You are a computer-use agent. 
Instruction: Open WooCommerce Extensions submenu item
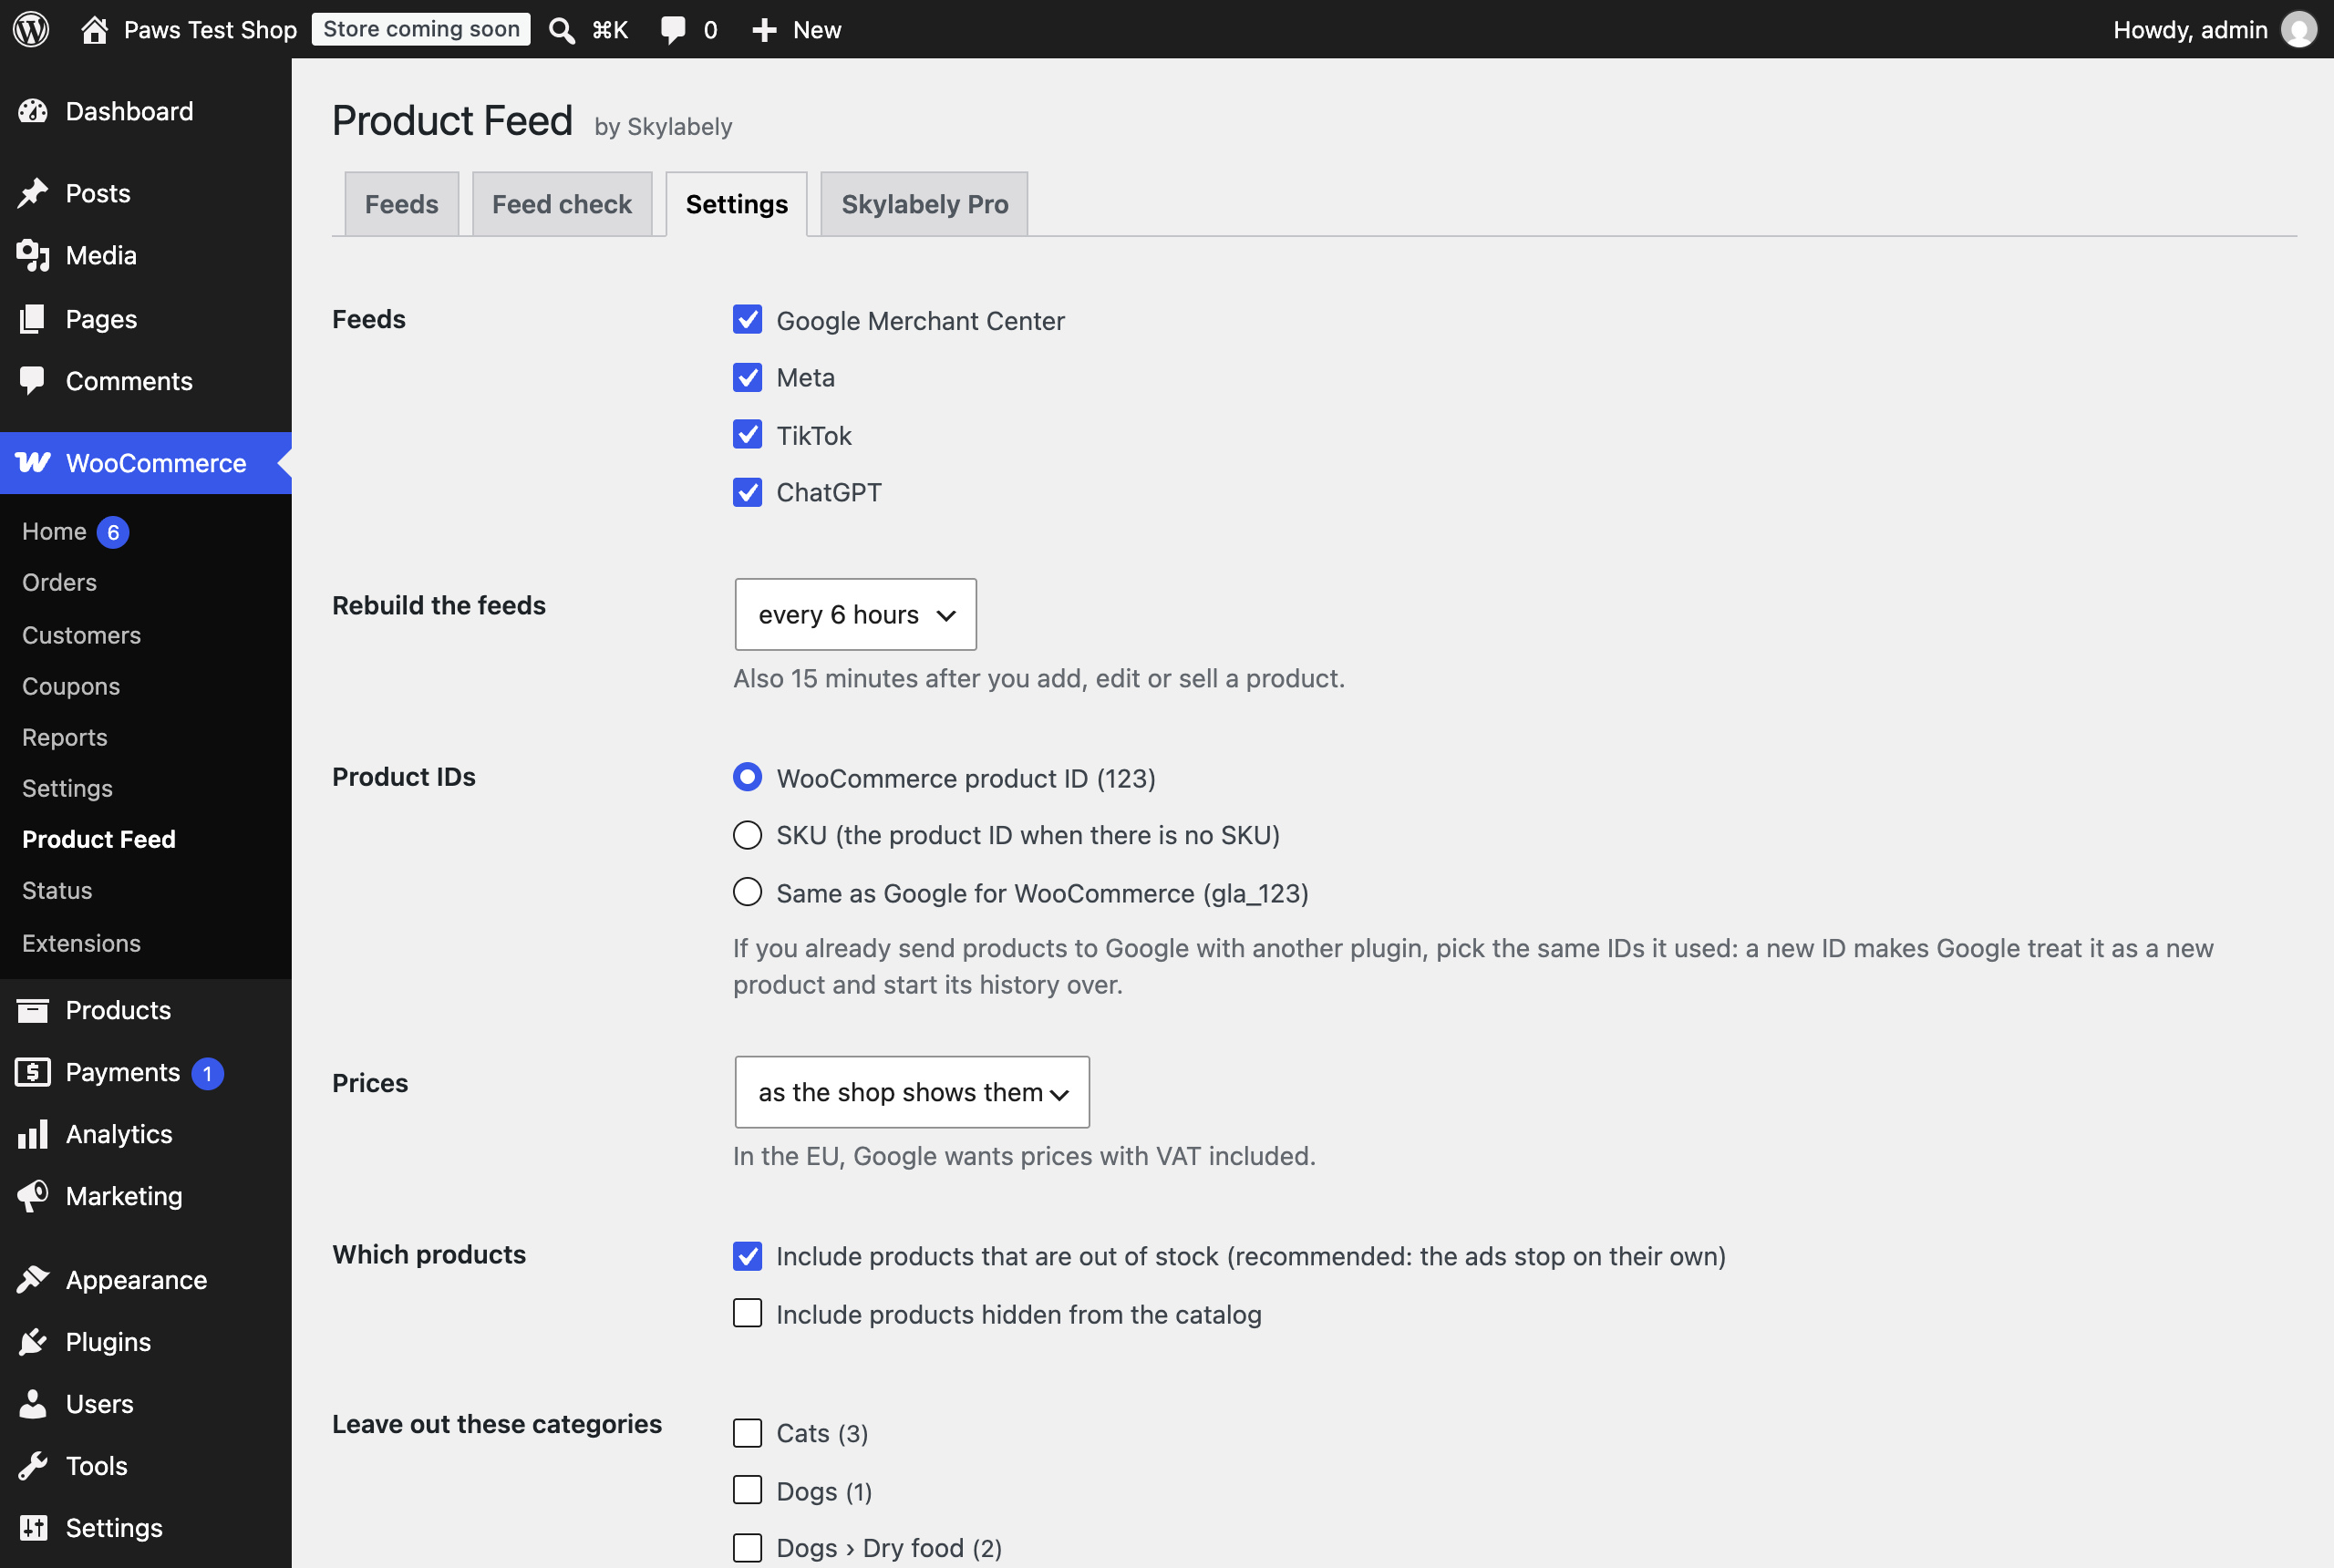coord(81,943)
